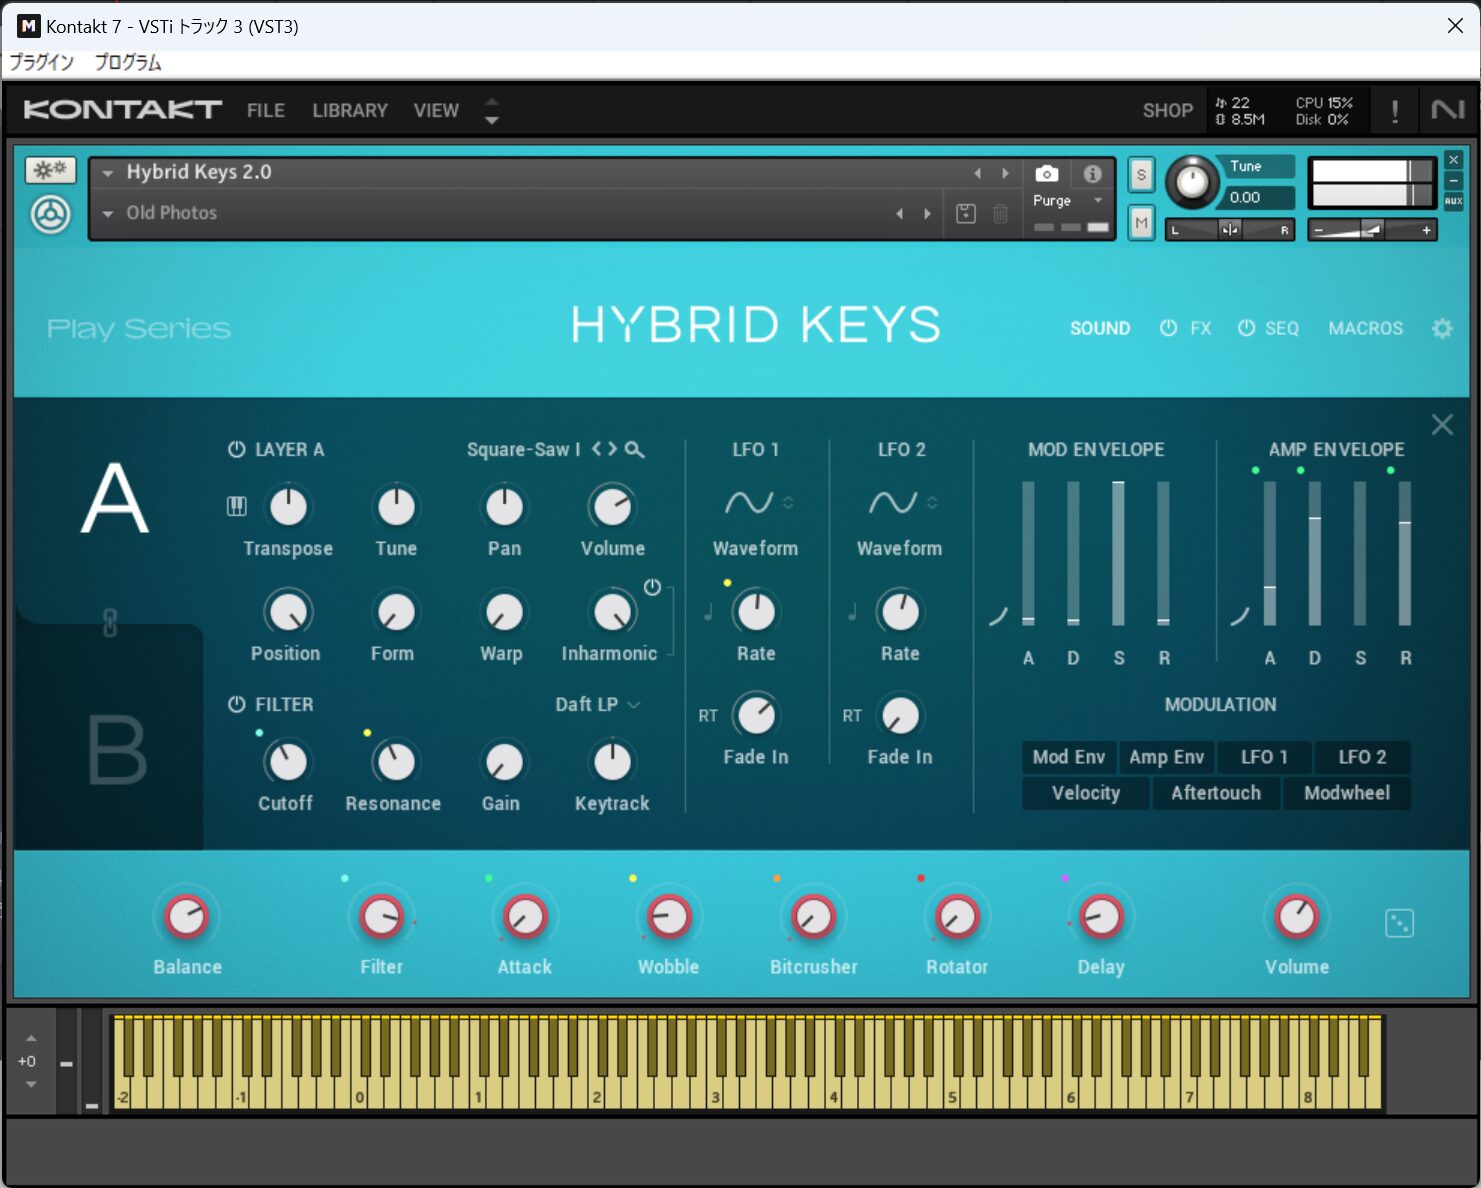Open the Purge dropdown menu
This screenshot has height=1188, width=1481.
pos(1068,200)
